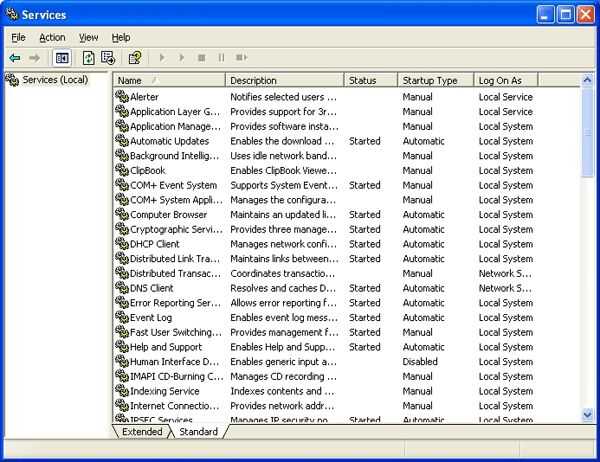
Task: Sort by the Startup Type column header
Action: pos(436,80)
